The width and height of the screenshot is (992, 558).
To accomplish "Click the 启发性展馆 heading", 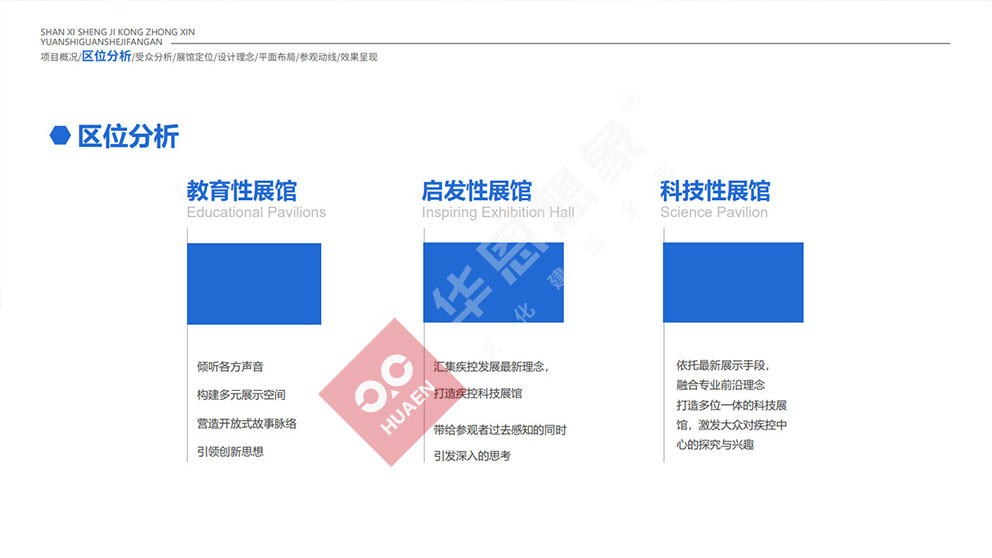I will tap(476, 190).
